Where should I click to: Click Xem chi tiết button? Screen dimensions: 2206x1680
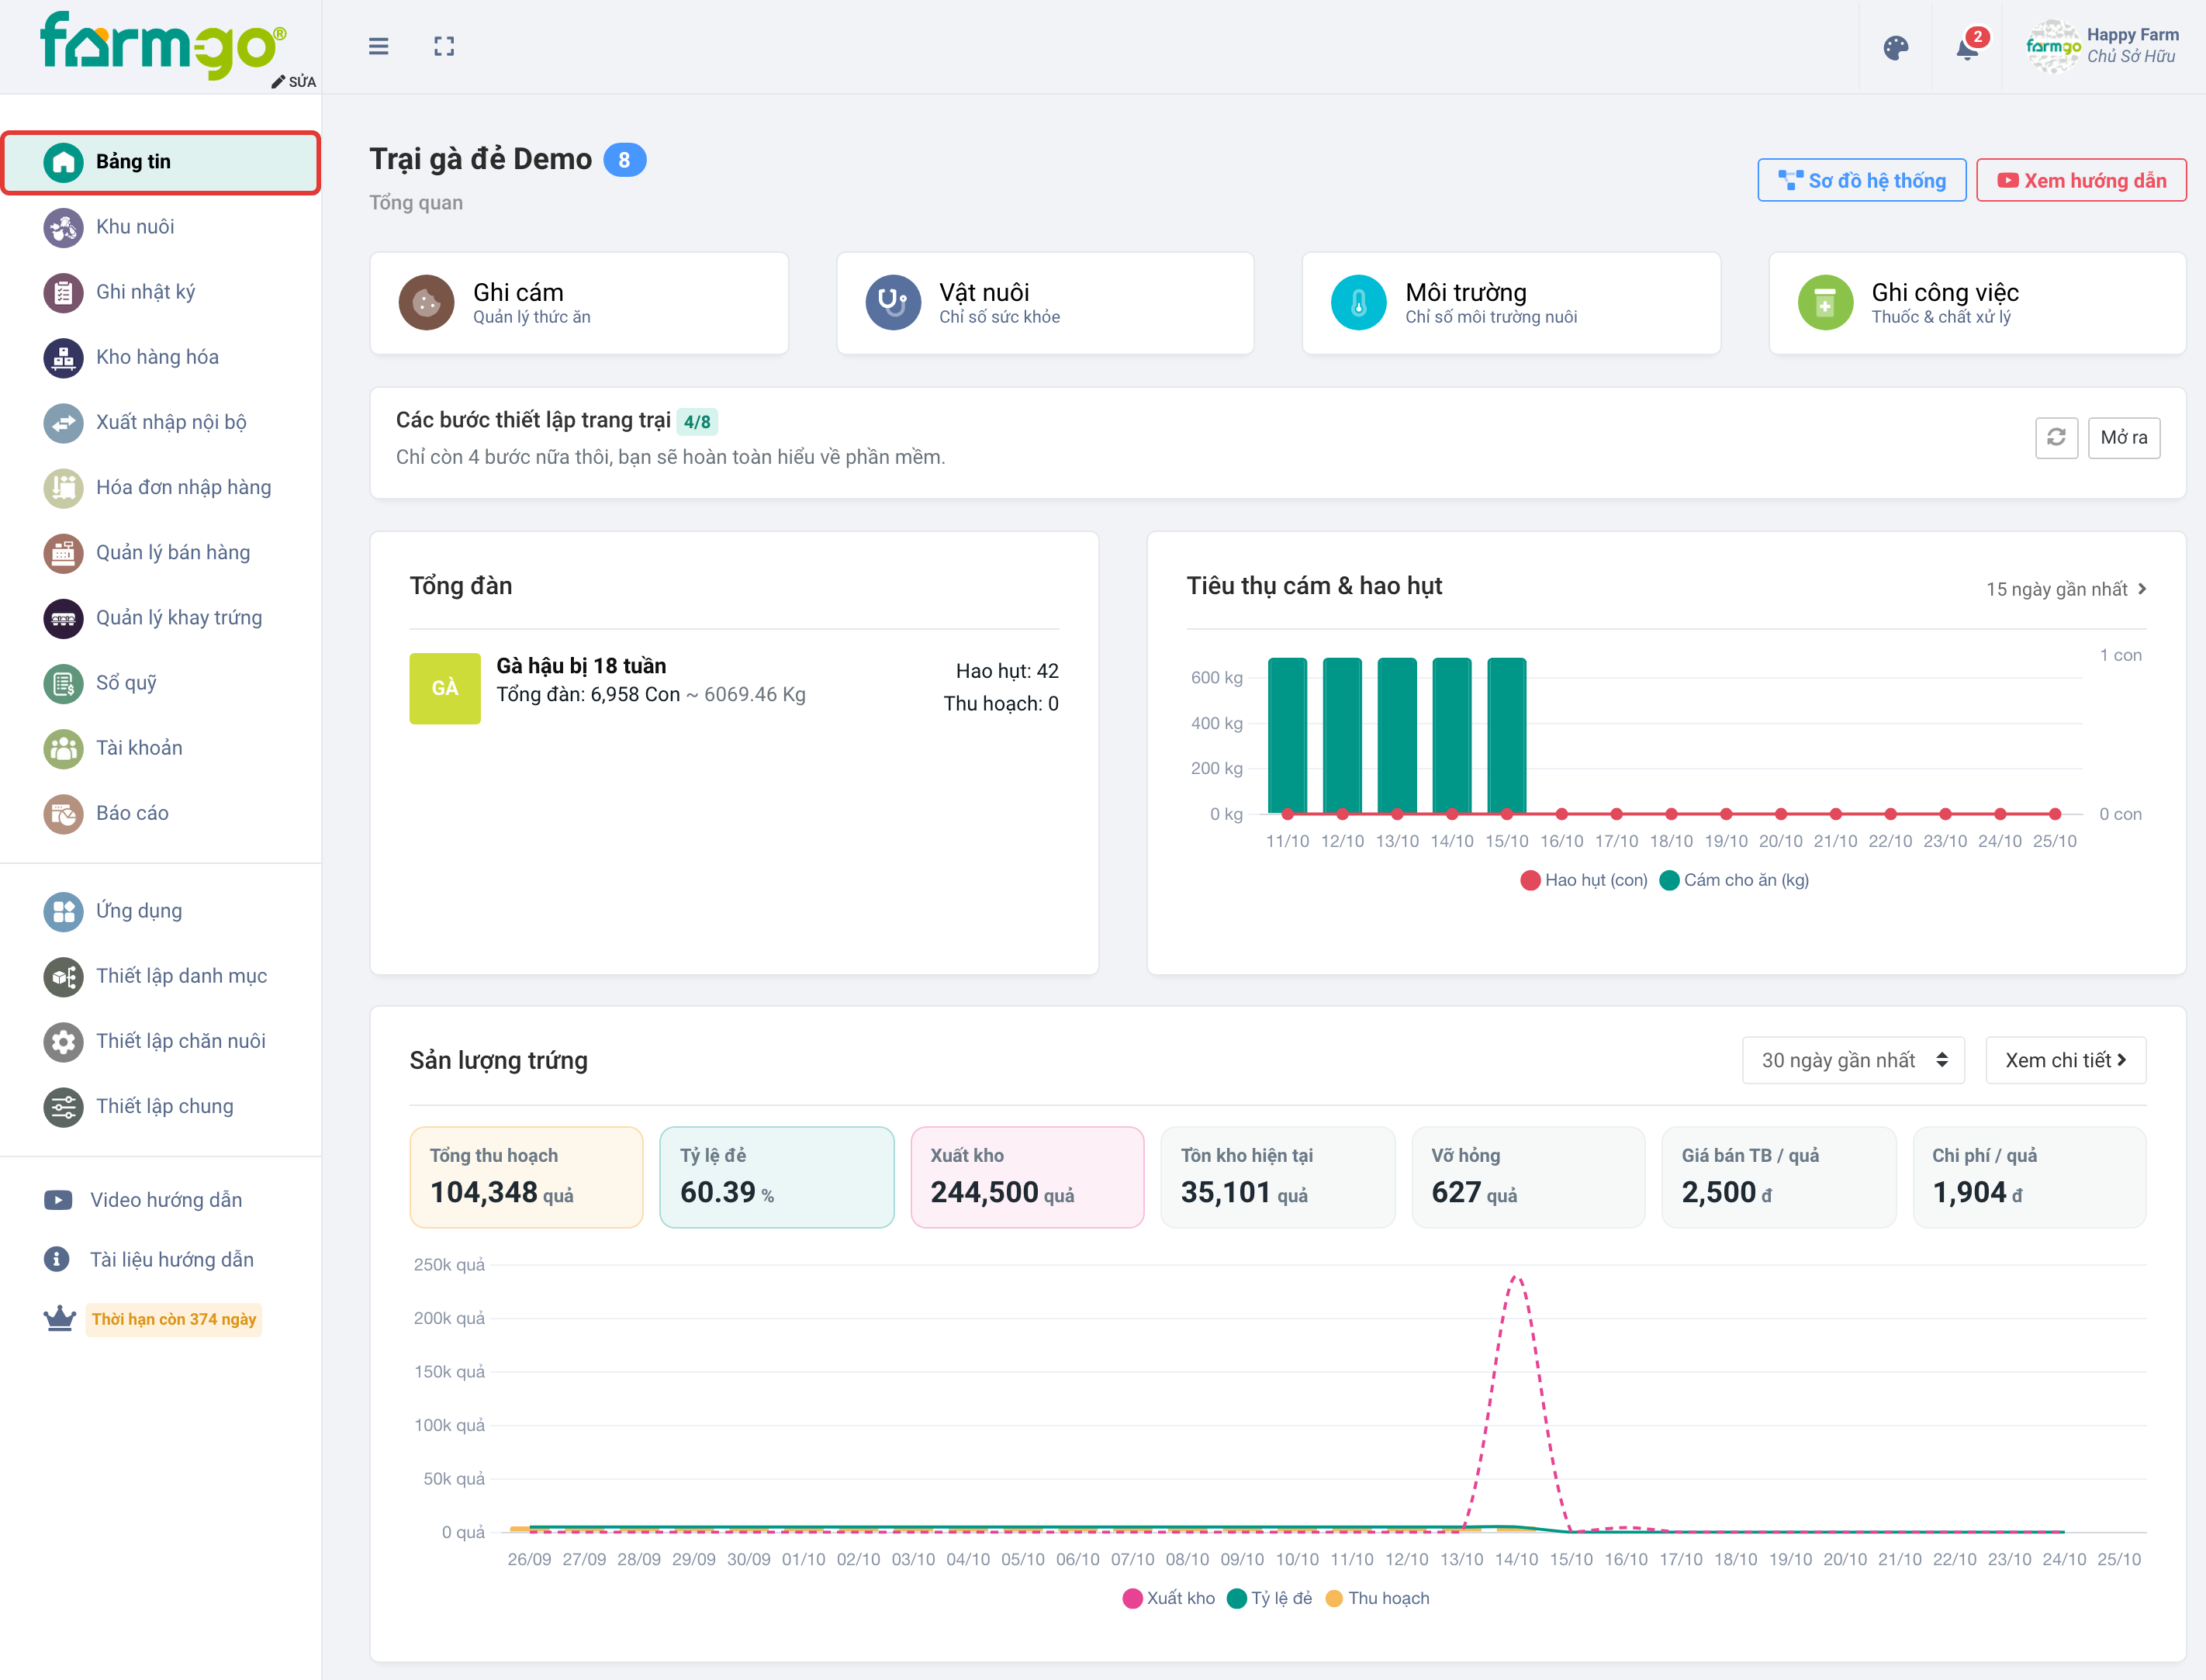coord(2065,1060)
